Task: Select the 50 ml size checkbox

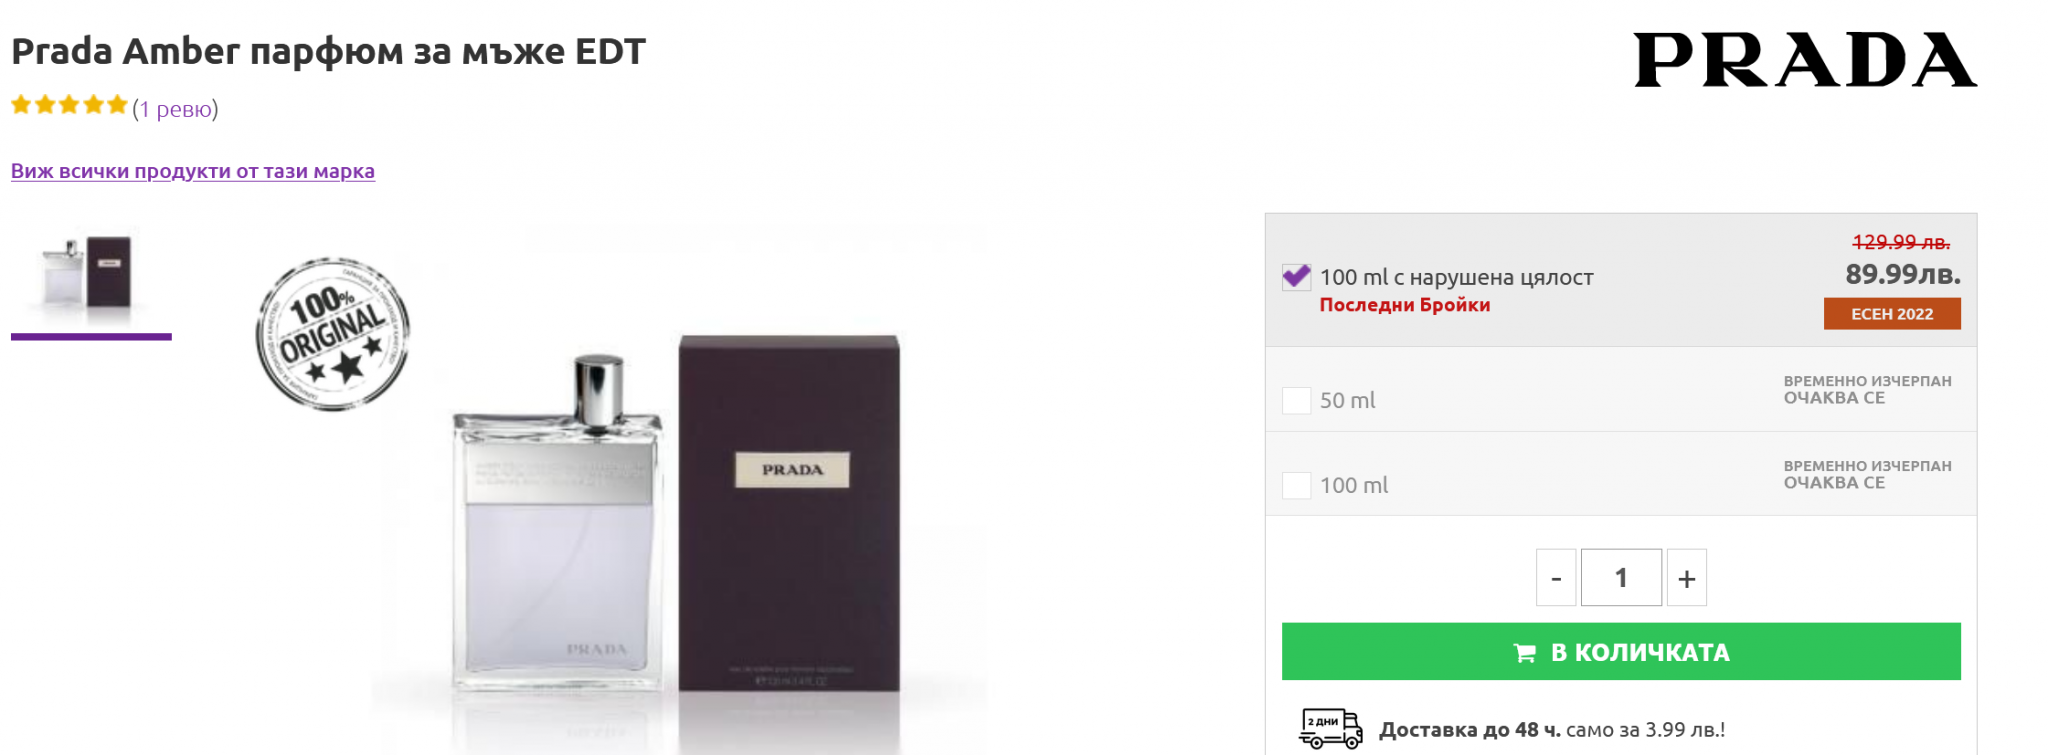Action: pos(1297,400)
